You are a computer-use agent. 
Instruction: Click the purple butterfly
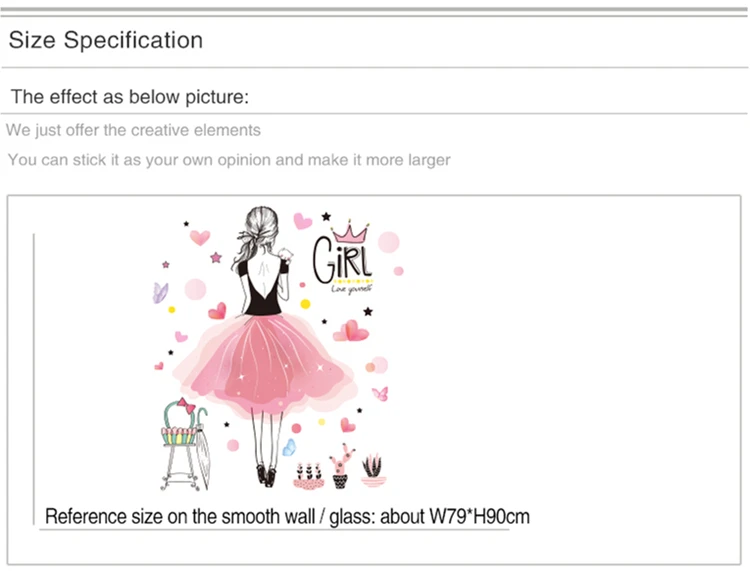pos(160,292)
